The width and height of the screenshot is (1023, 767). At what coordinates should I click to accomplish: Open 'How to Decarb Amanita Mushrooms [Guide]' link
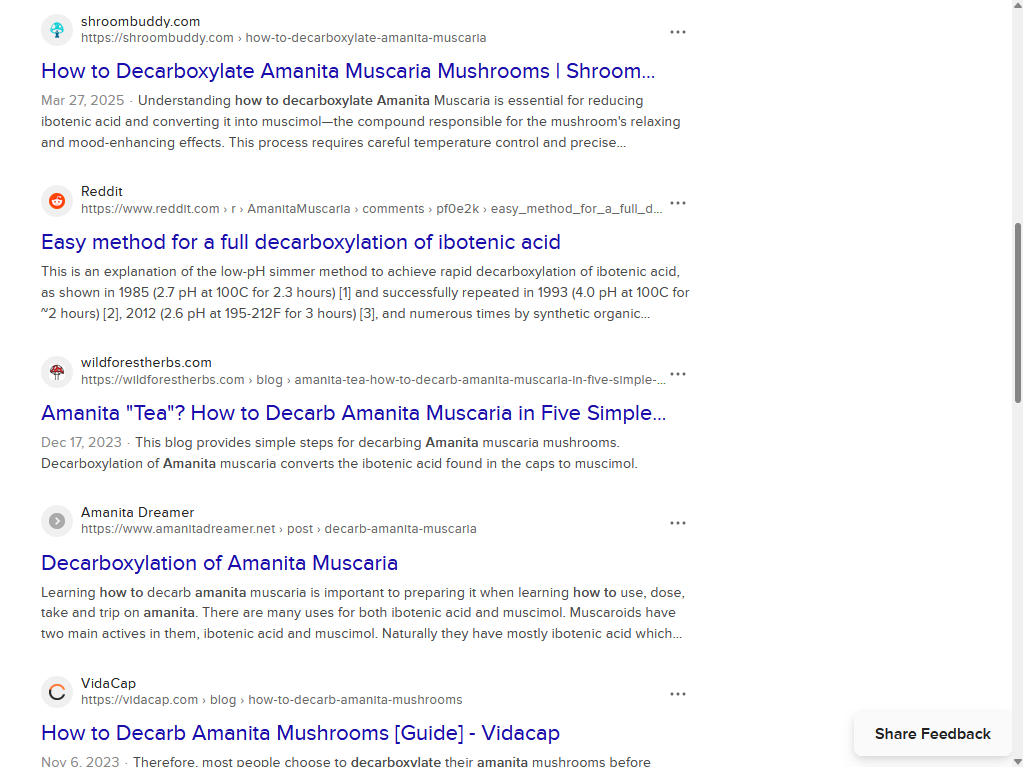(x=300, y=733)
